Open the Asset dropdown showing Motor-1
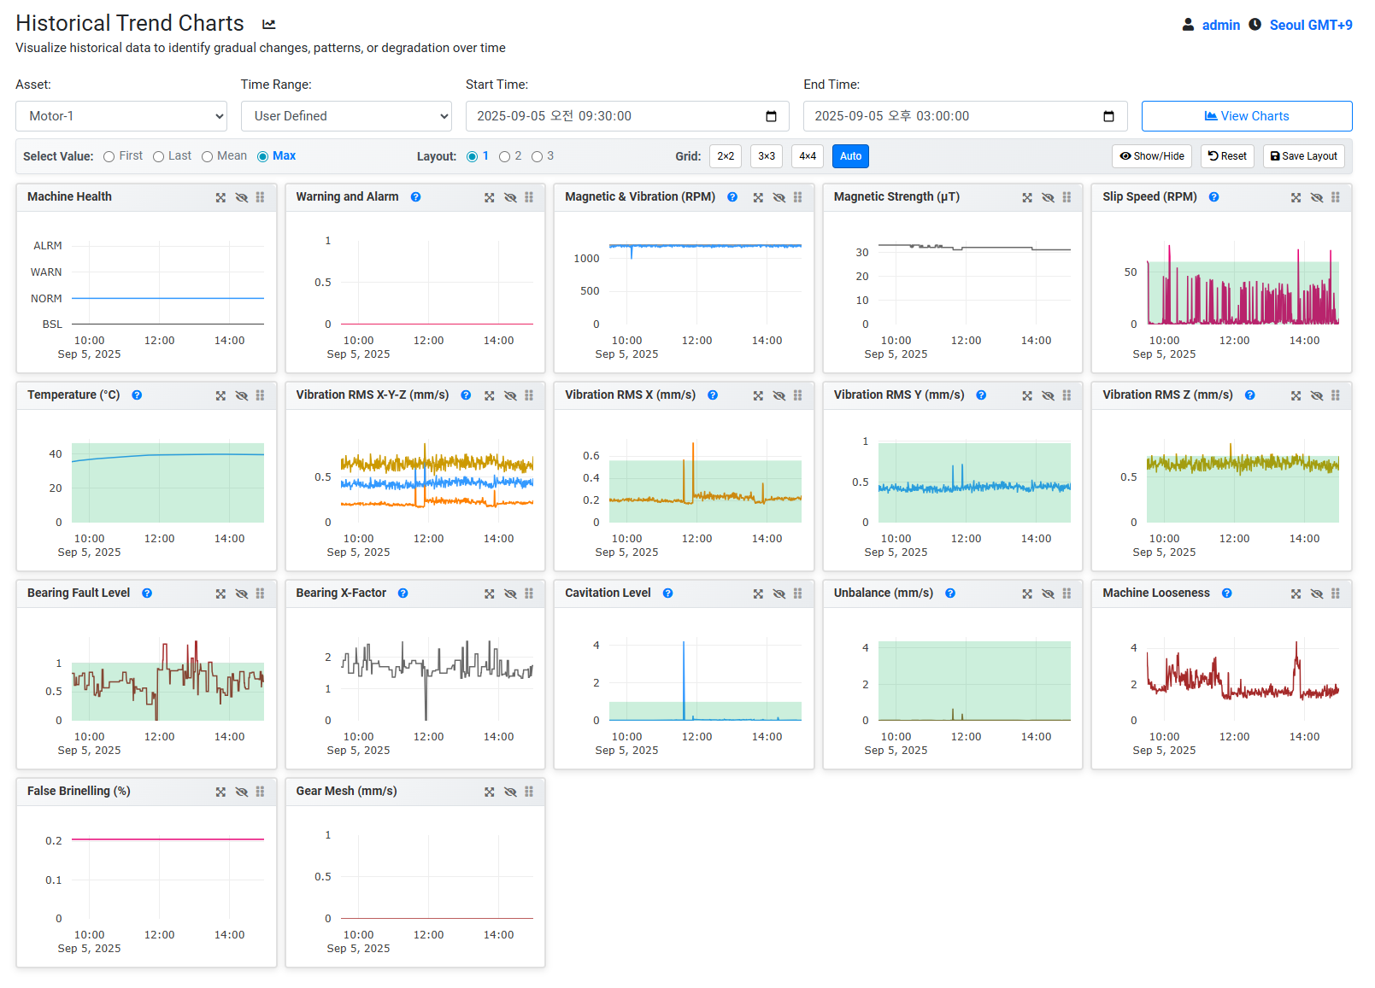This screenshot has height=988, width=1375. point(121,116)
